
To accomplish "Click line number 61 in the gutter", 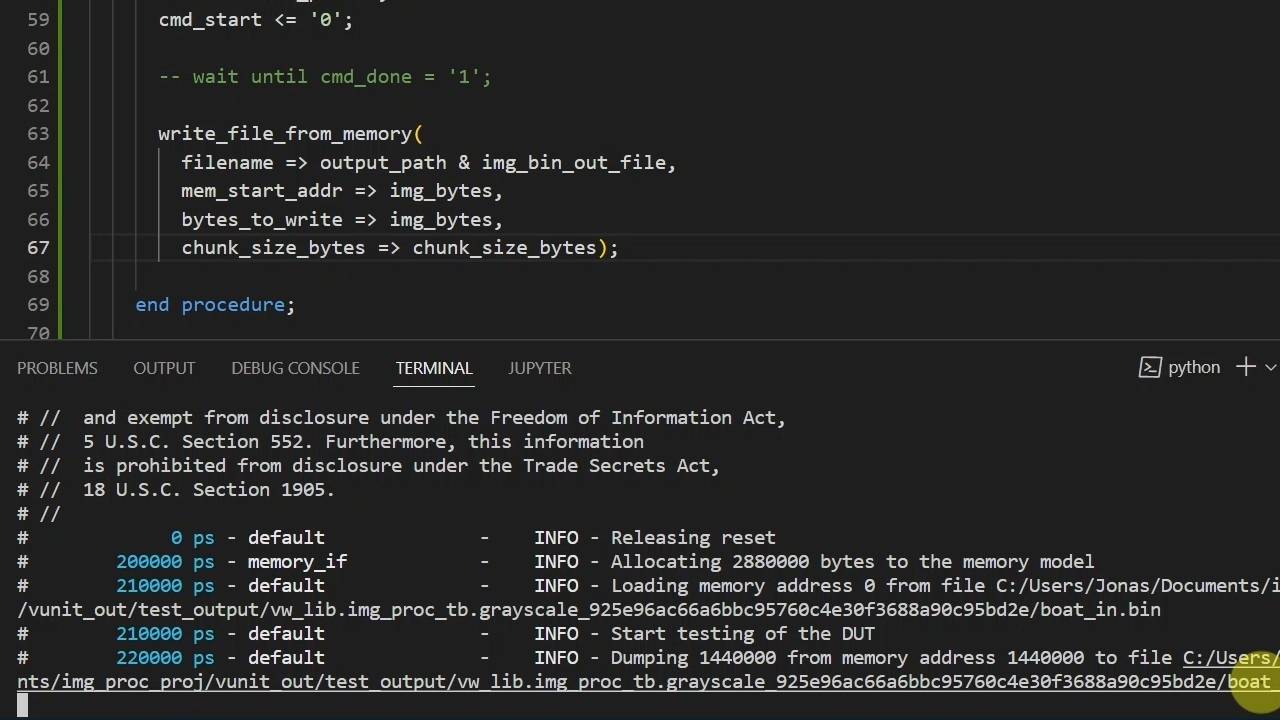I will [38, 77].
